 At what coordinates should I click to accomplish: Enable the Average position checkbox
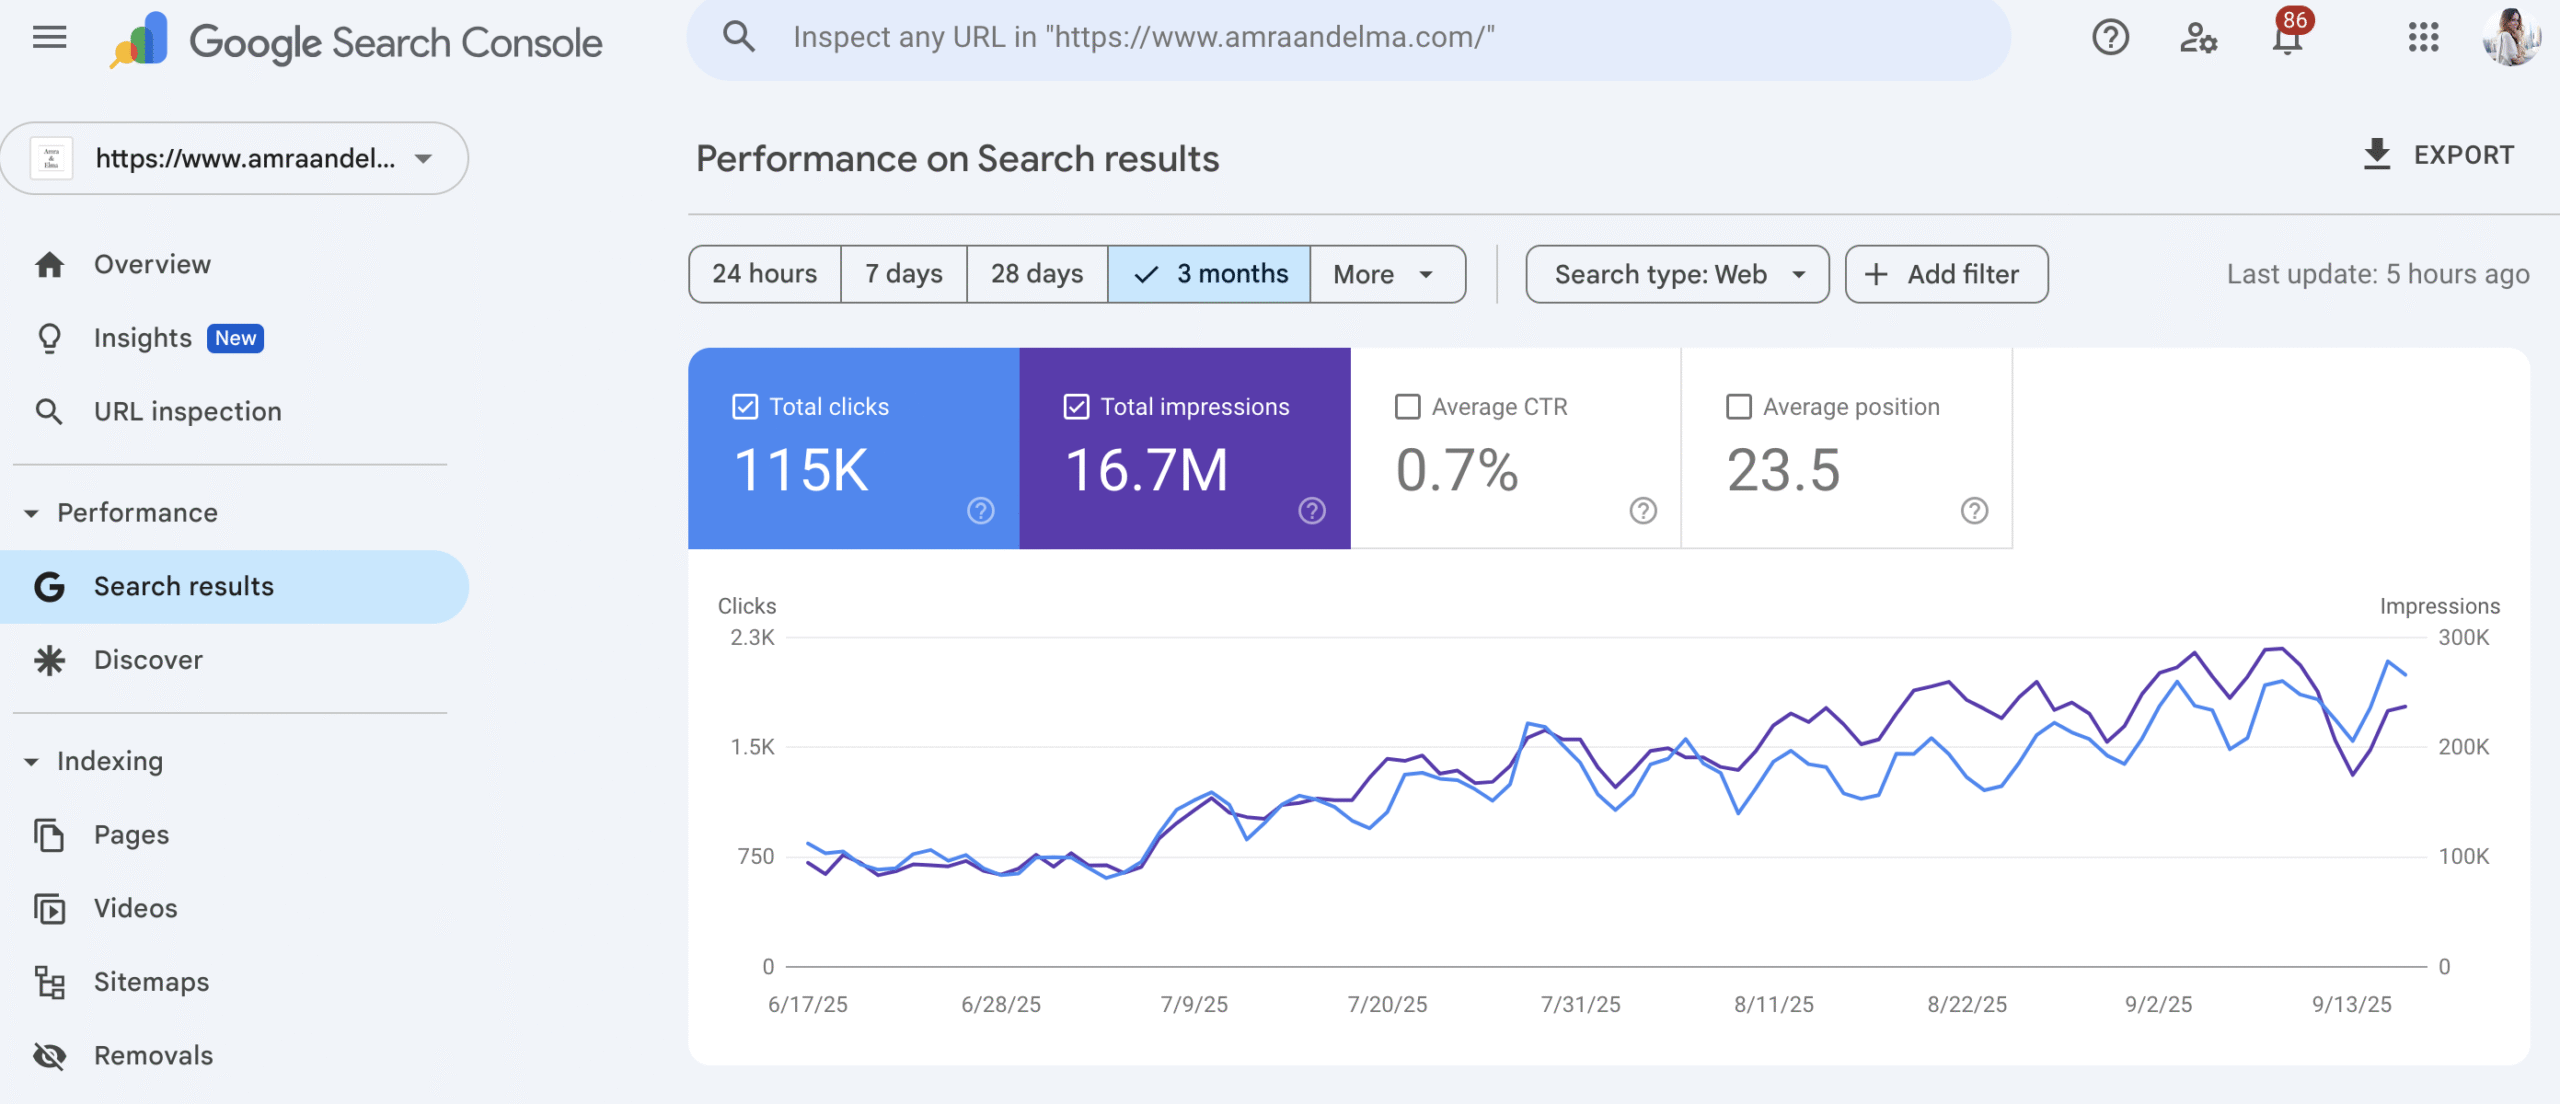(x=1739, y=407)
